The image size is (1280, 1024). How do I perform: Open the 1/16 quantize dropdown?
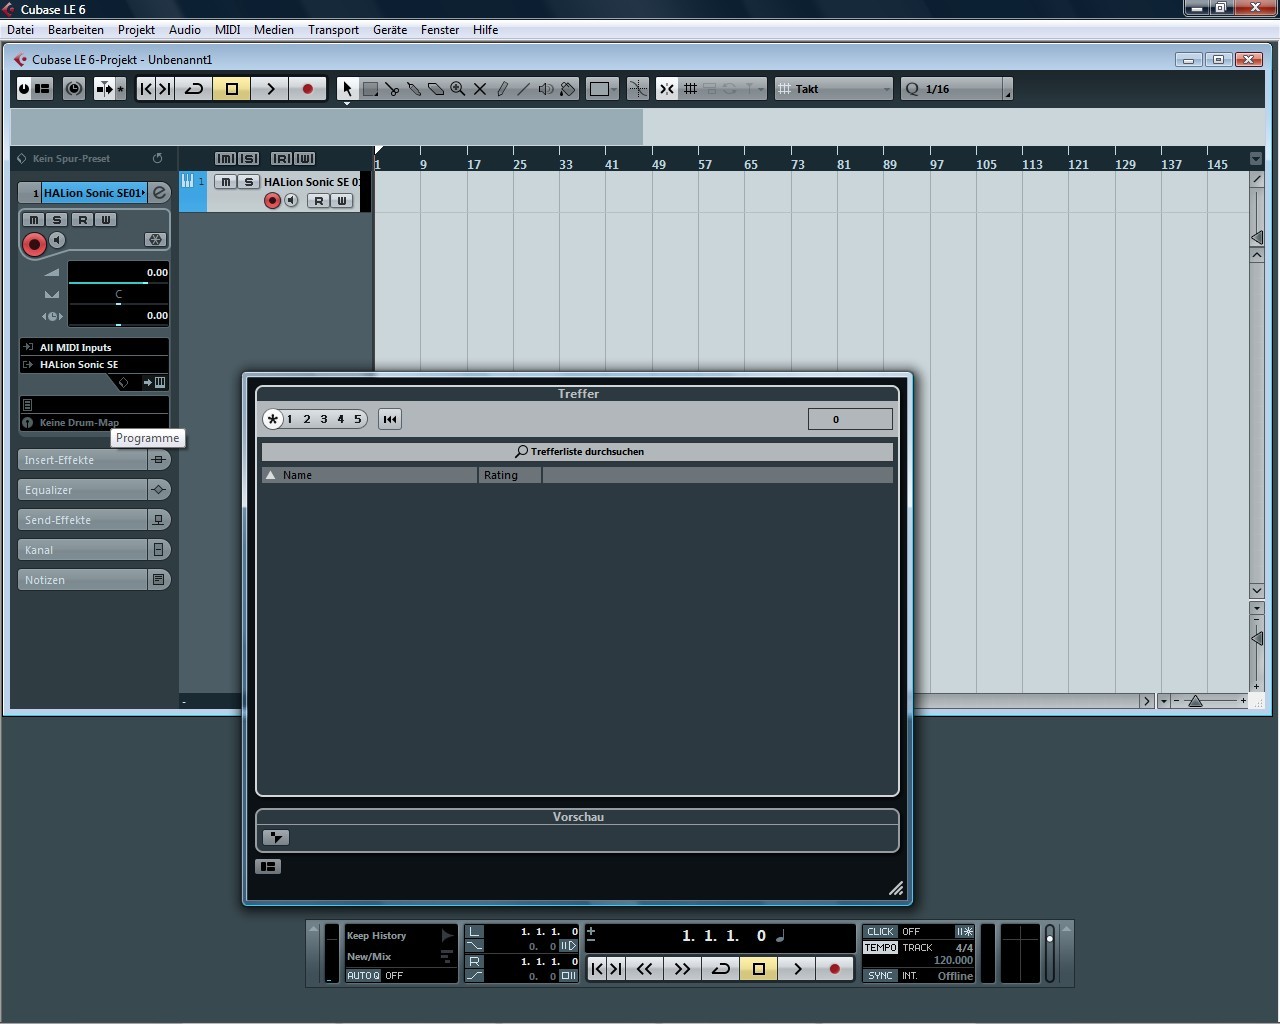[955, 89]
